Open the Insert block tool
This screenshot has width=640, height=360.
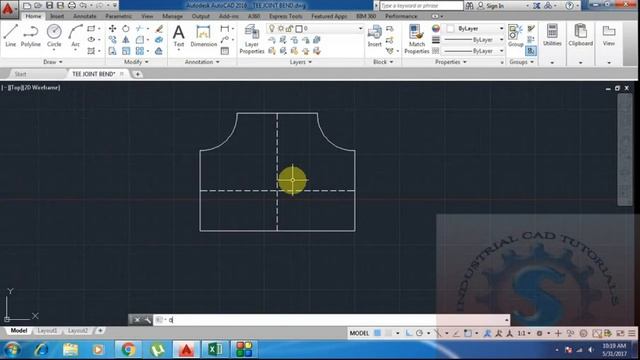tap(374, 36)
